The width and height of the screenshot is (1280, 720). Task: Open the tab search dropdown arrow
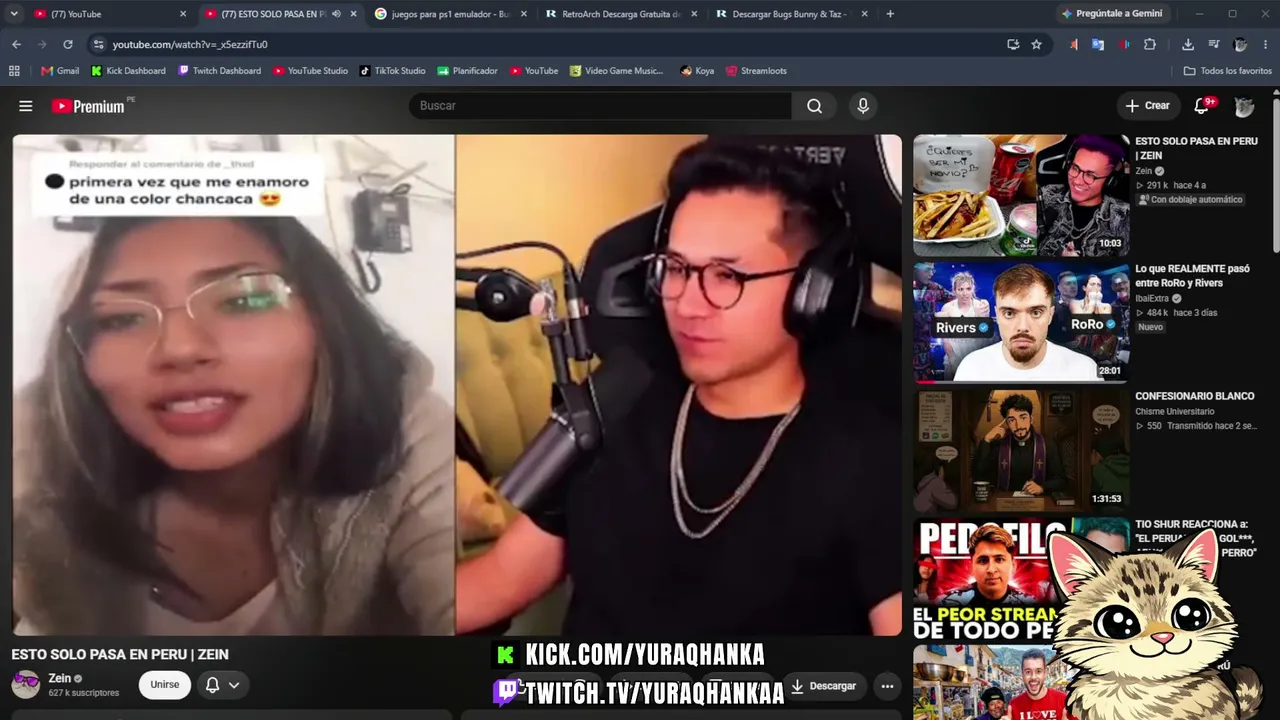pyautogui.click(x=14, y=14)
